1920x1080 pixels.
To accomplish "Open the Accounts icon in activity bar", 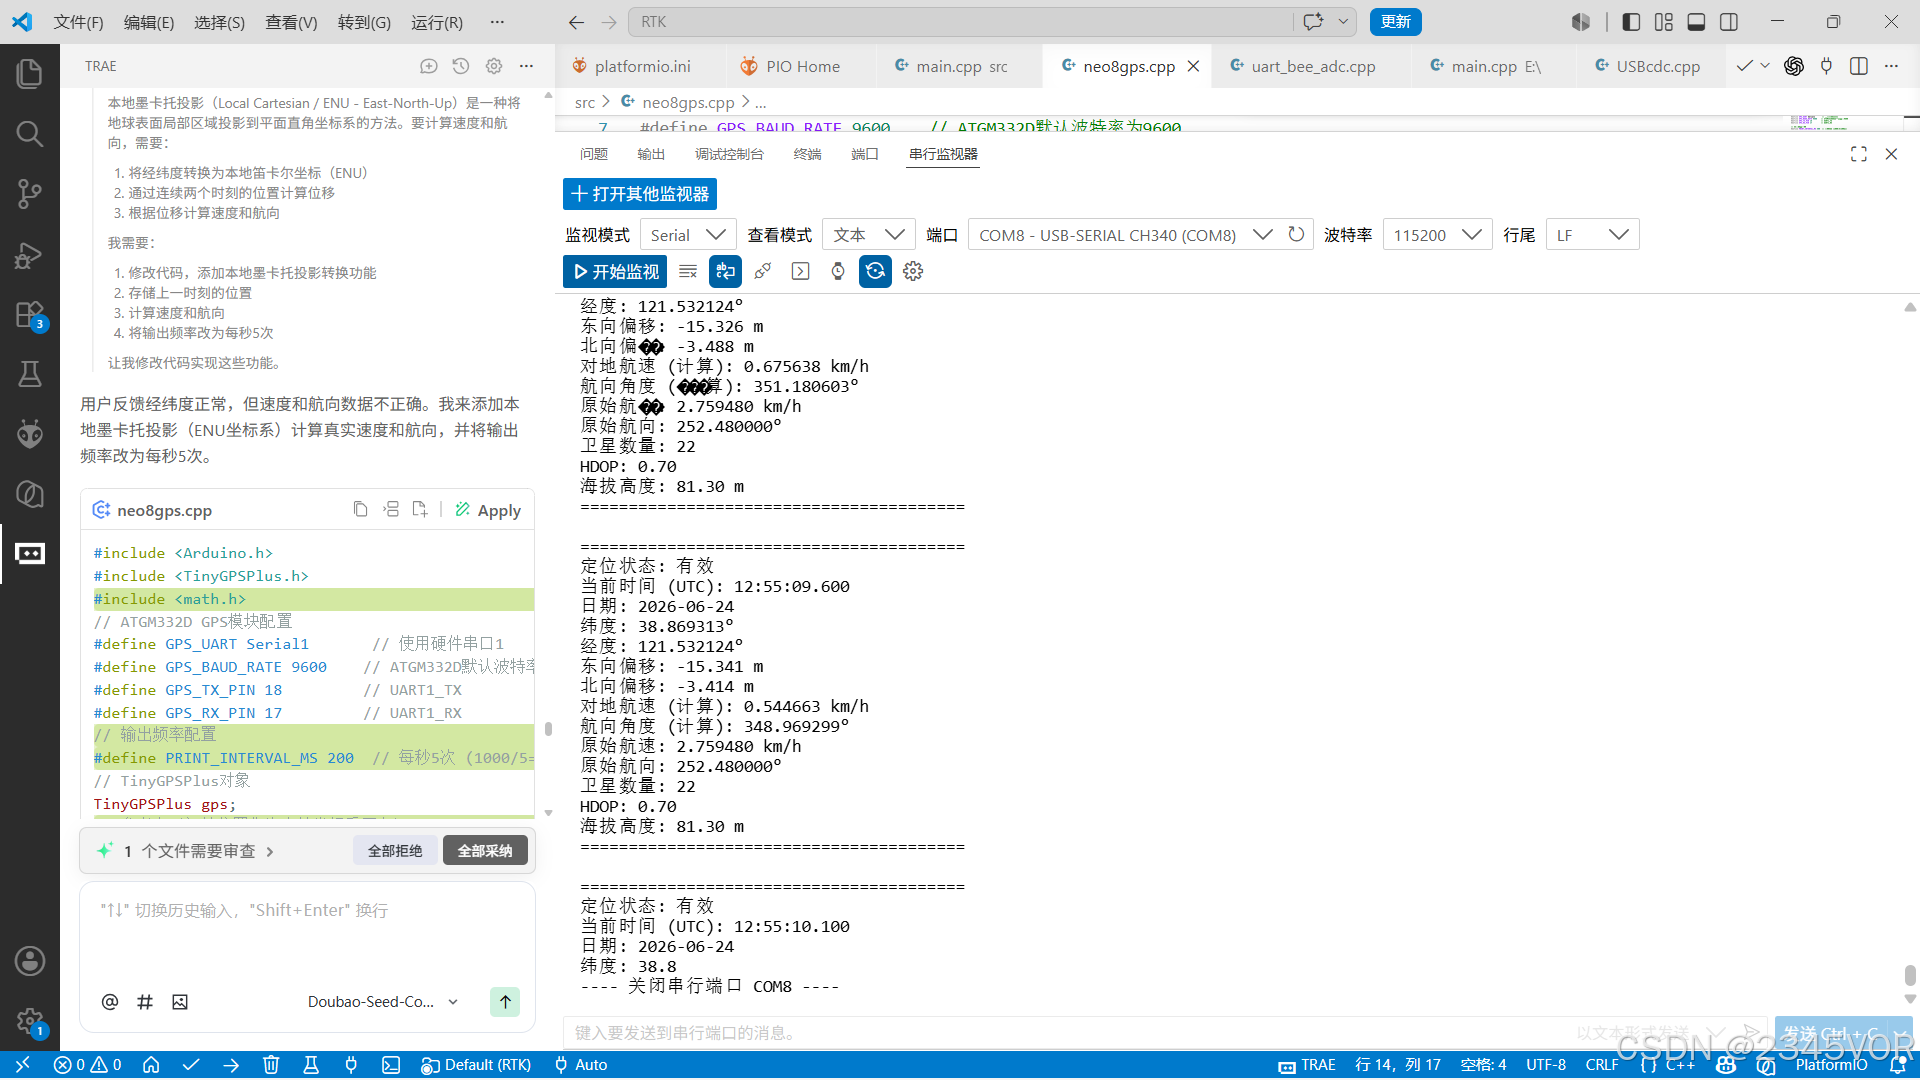I will click(x=30, y=961).
